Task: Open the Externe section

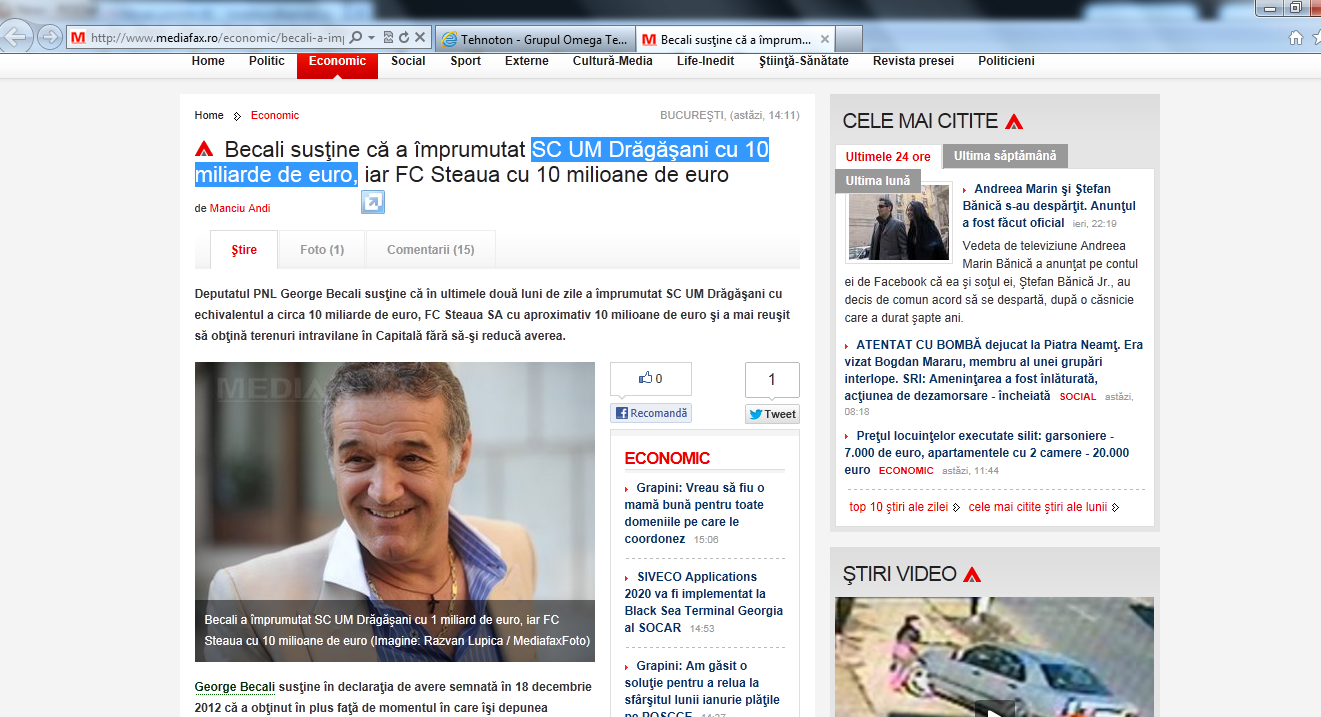Action: click(x=527, y=61)
